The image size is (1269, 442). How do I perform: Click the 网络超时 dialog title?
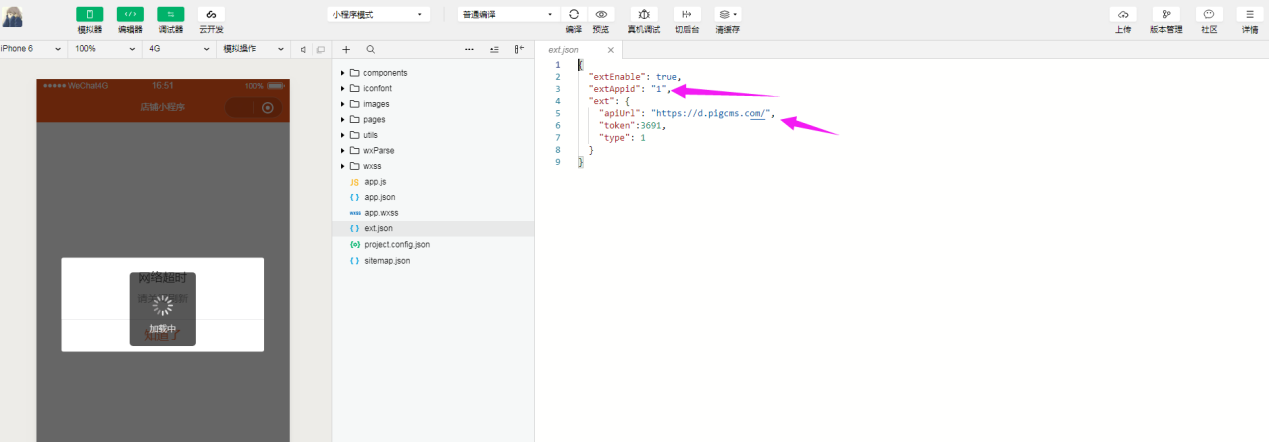pos(163,277)
